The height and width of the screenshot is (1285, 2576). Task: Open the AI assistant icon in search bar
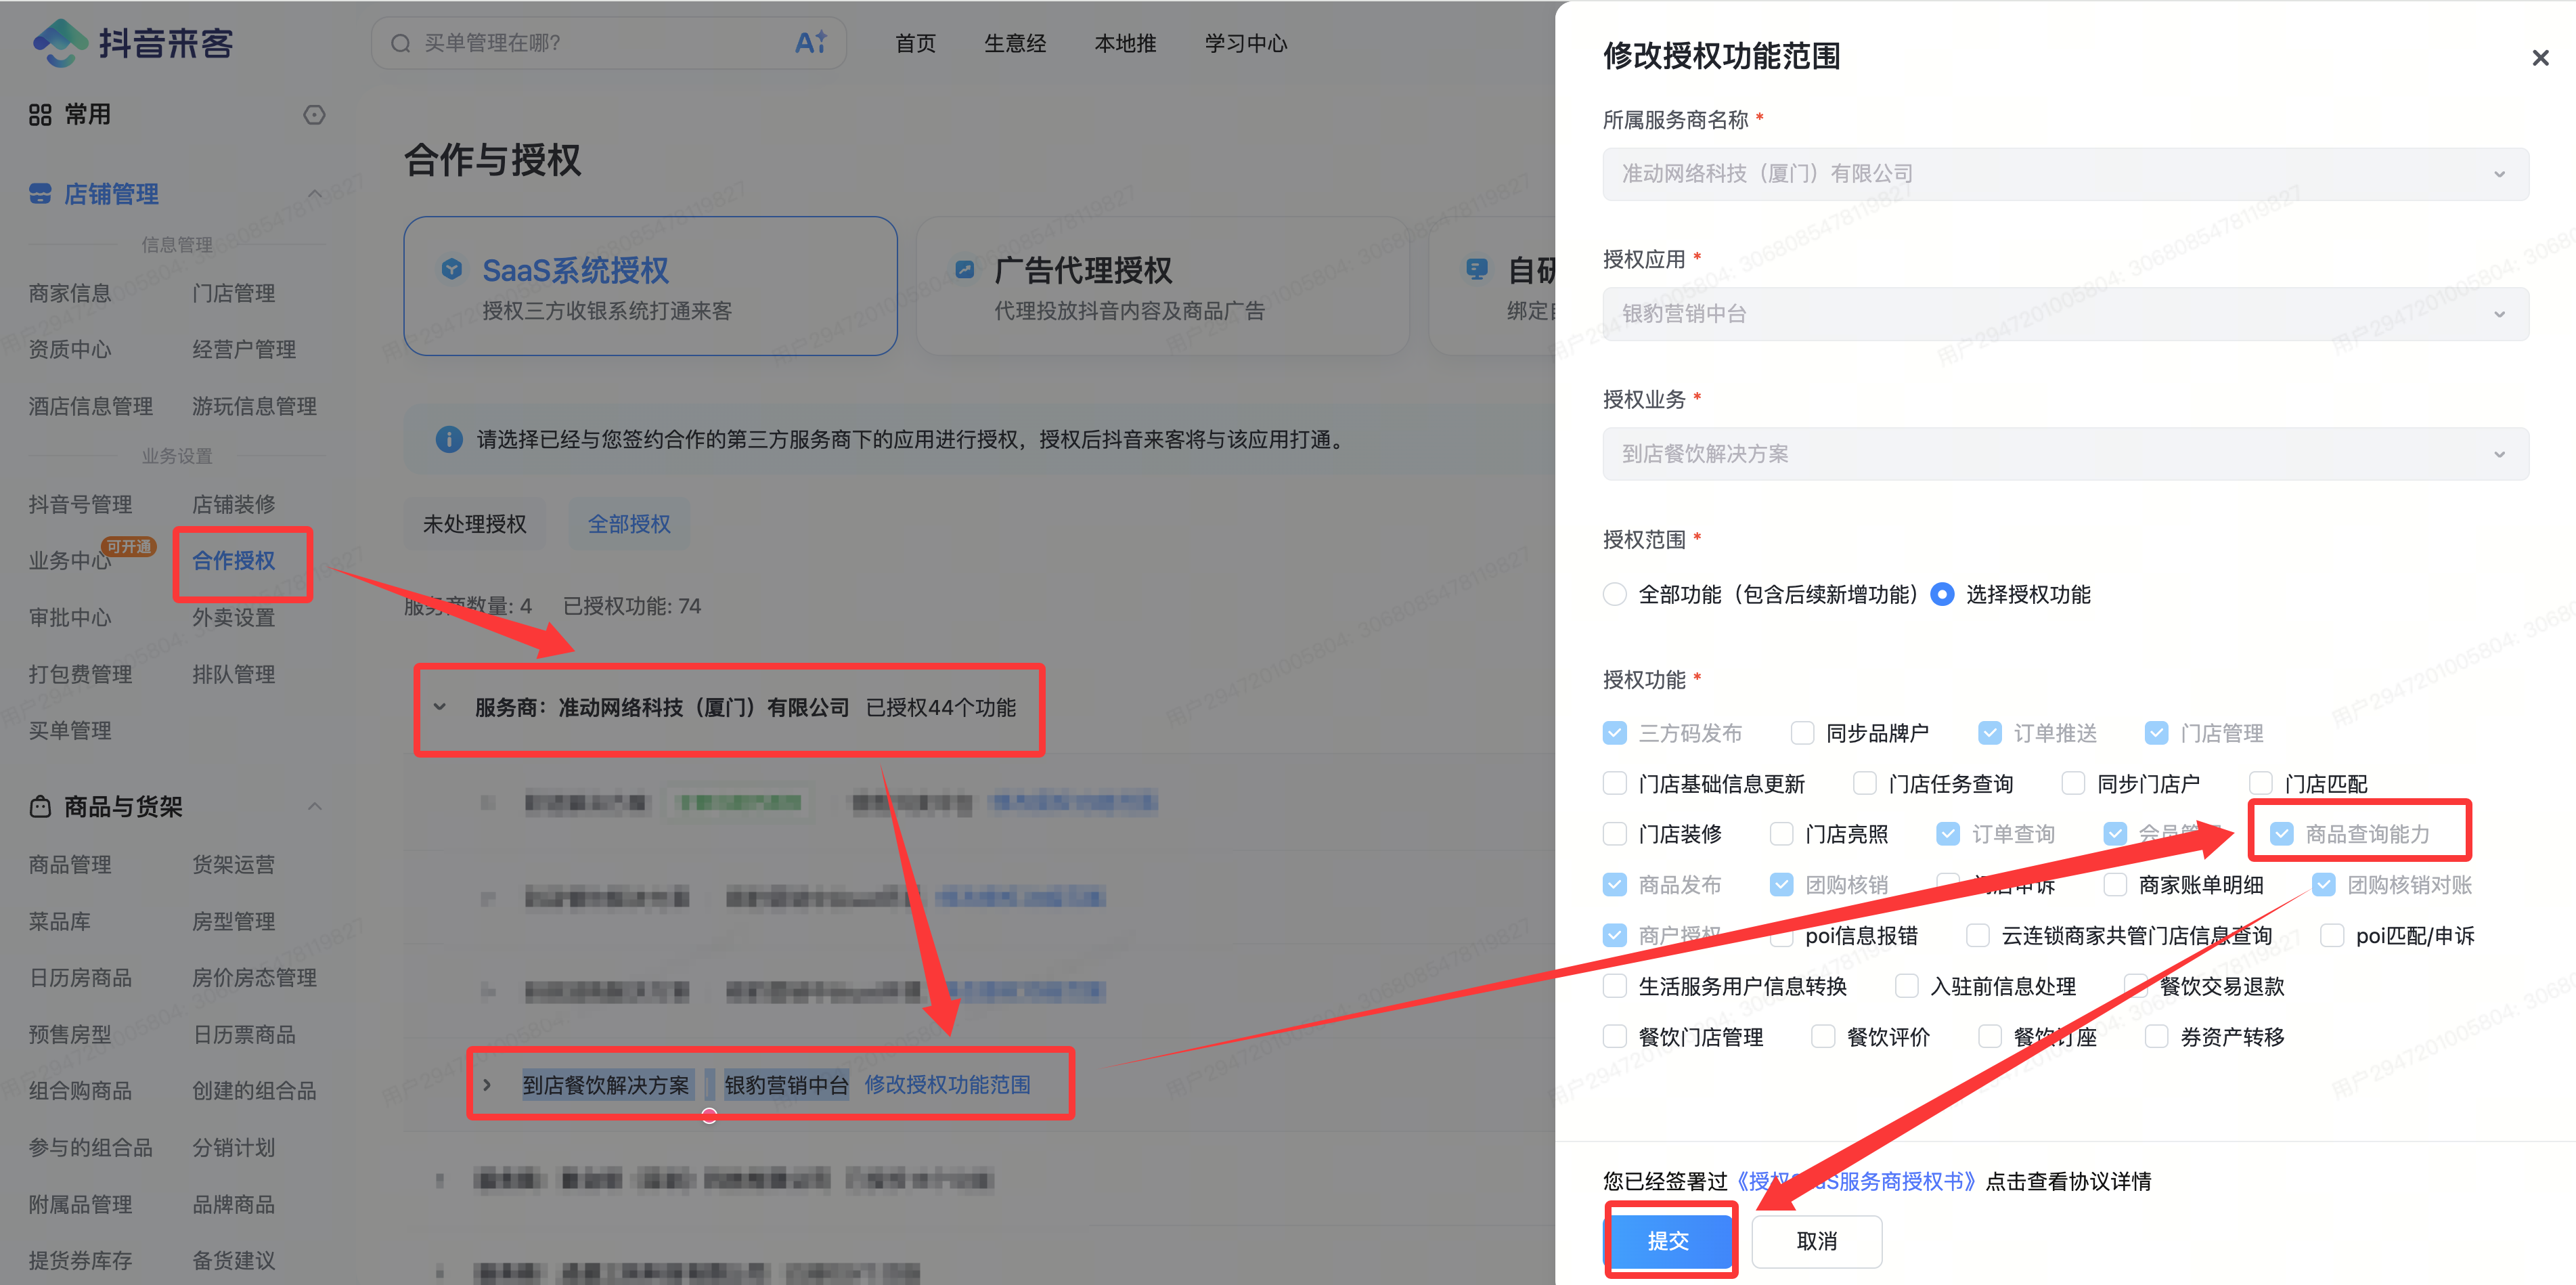[810, 42]
